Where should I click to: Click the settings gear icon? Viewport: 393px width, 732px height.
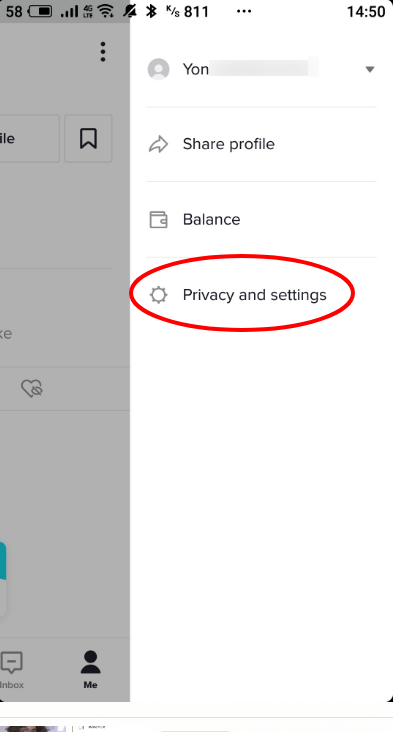[158, 295]
